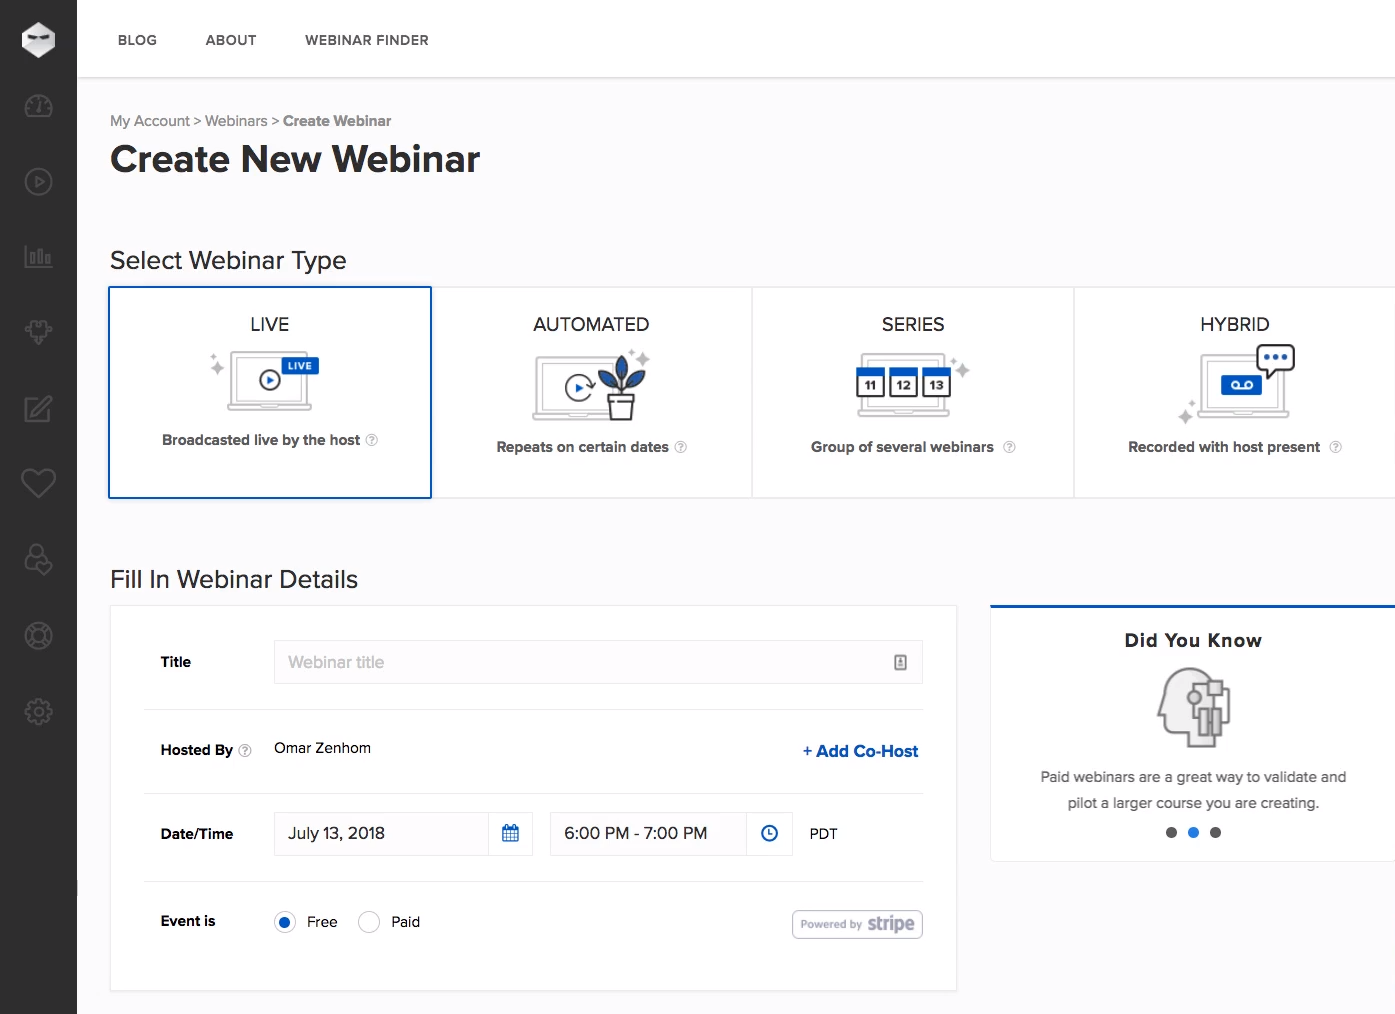1395x1014 pixels.
Task: Open the dashboard gauge icon in sidebar
Action: click(38, 106)
